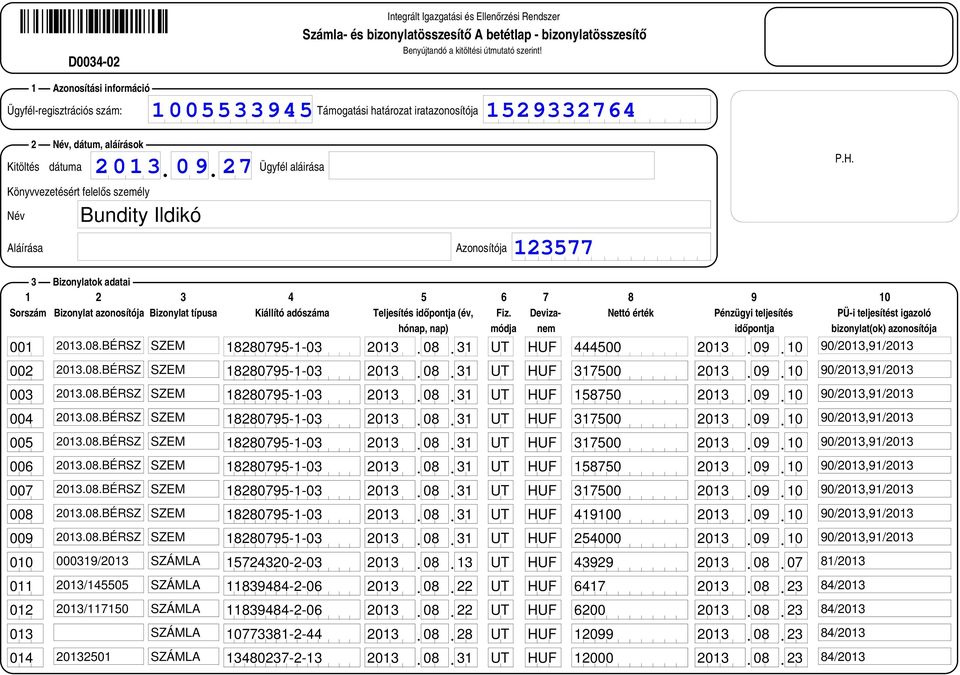
Task: Click the 'Azonosítási információ' section title
Action: point(101,88)
